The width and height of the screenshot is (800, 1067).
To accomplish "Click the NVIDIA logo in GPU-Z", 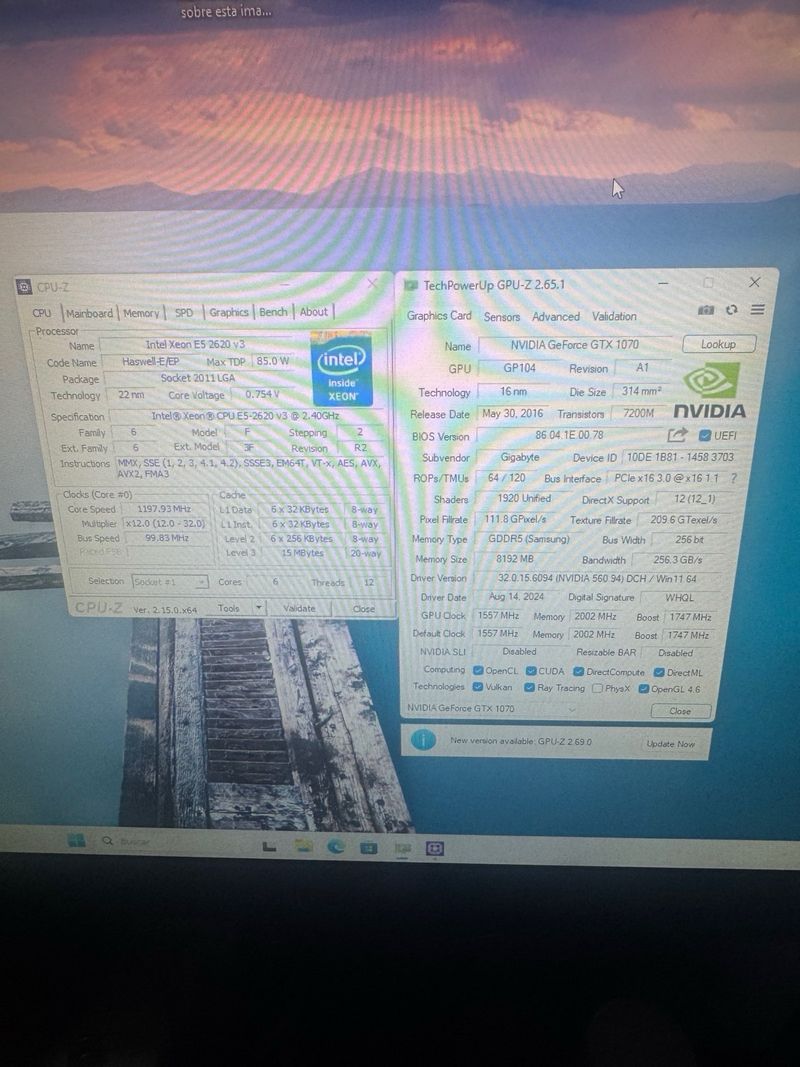I will tap(710, 390).
